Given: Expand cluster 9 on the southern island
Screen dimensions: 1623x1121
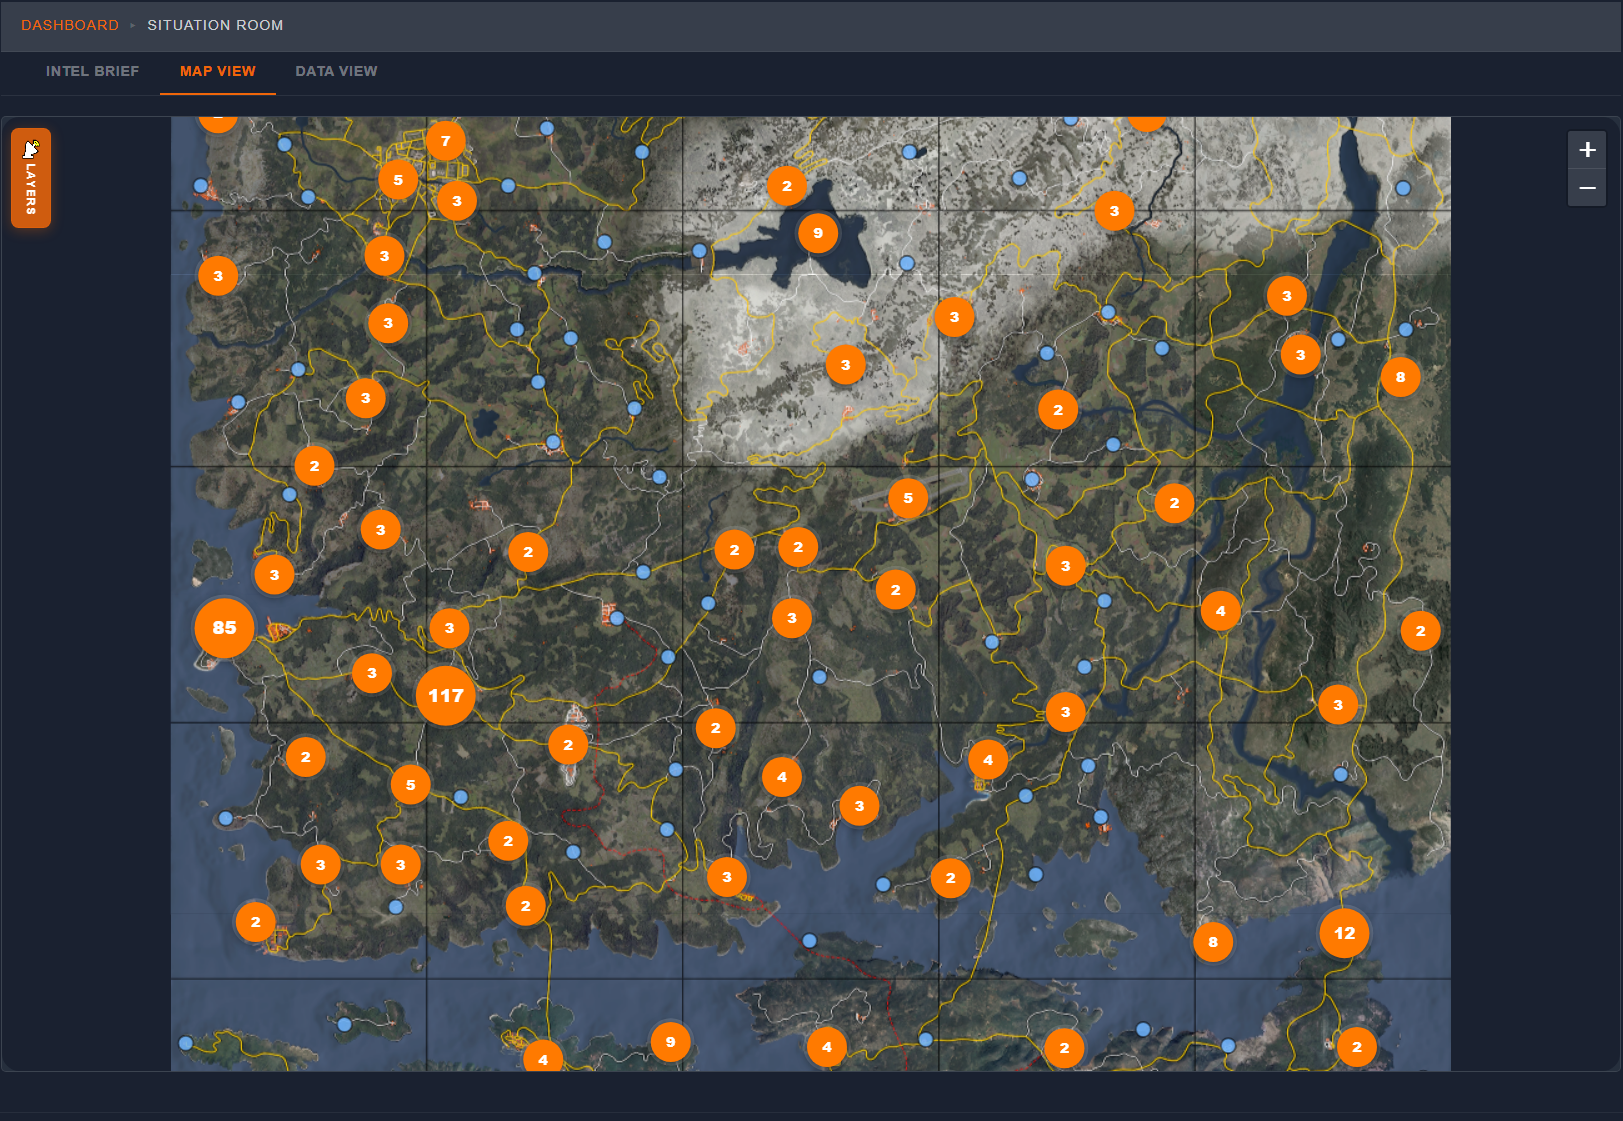Looking at the screenshot, I should click(670, 1042).
